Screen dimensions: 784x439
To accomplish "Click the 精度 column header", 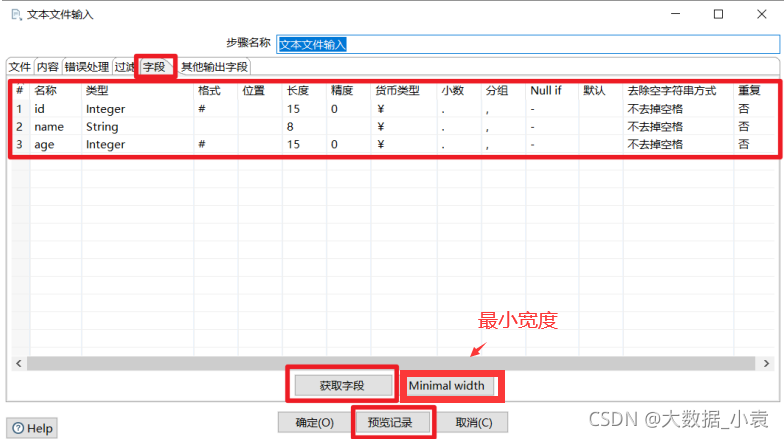I will (x=349, y=90).
